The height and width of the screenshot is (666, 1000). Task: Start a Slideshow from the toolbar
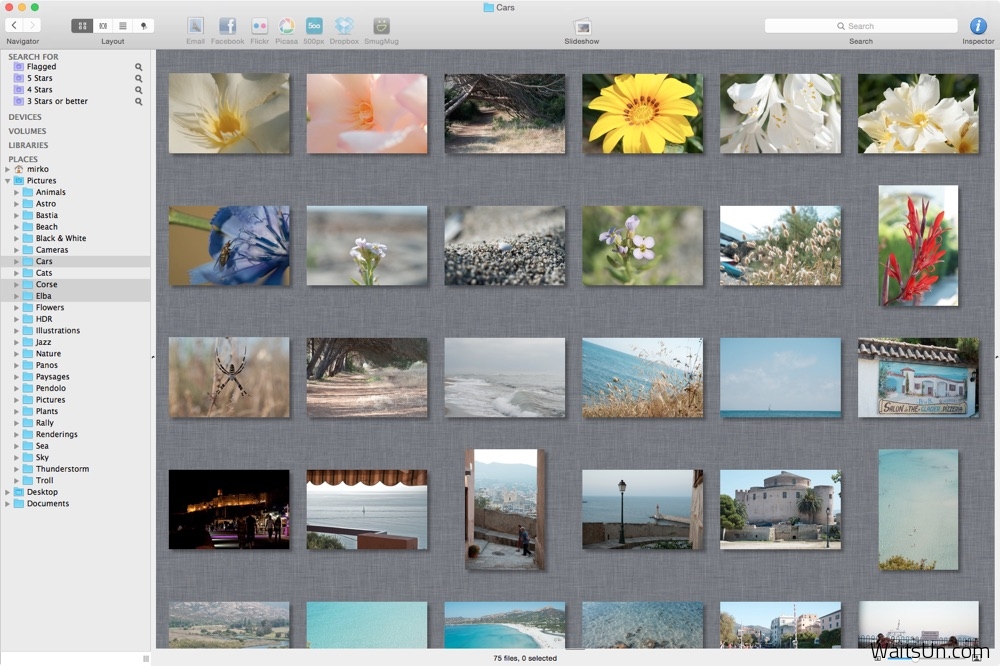pyautogui.click(x=581, y=26)
